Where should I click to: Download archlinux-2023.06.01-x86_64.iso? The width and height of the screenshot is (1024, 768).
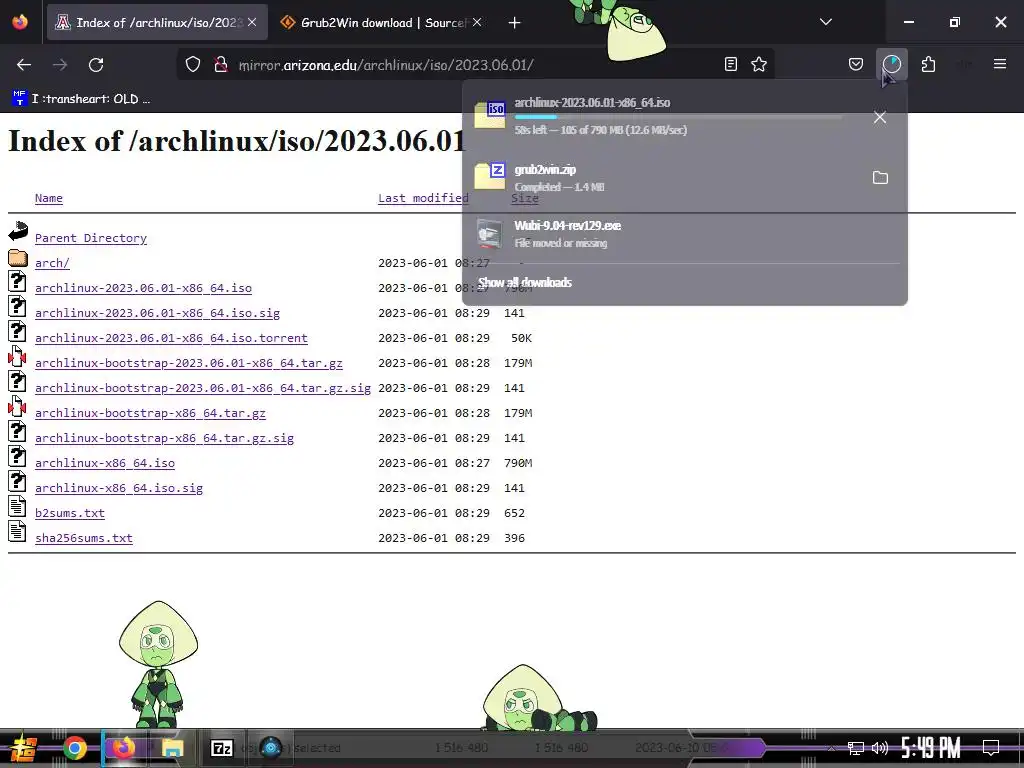143,288
